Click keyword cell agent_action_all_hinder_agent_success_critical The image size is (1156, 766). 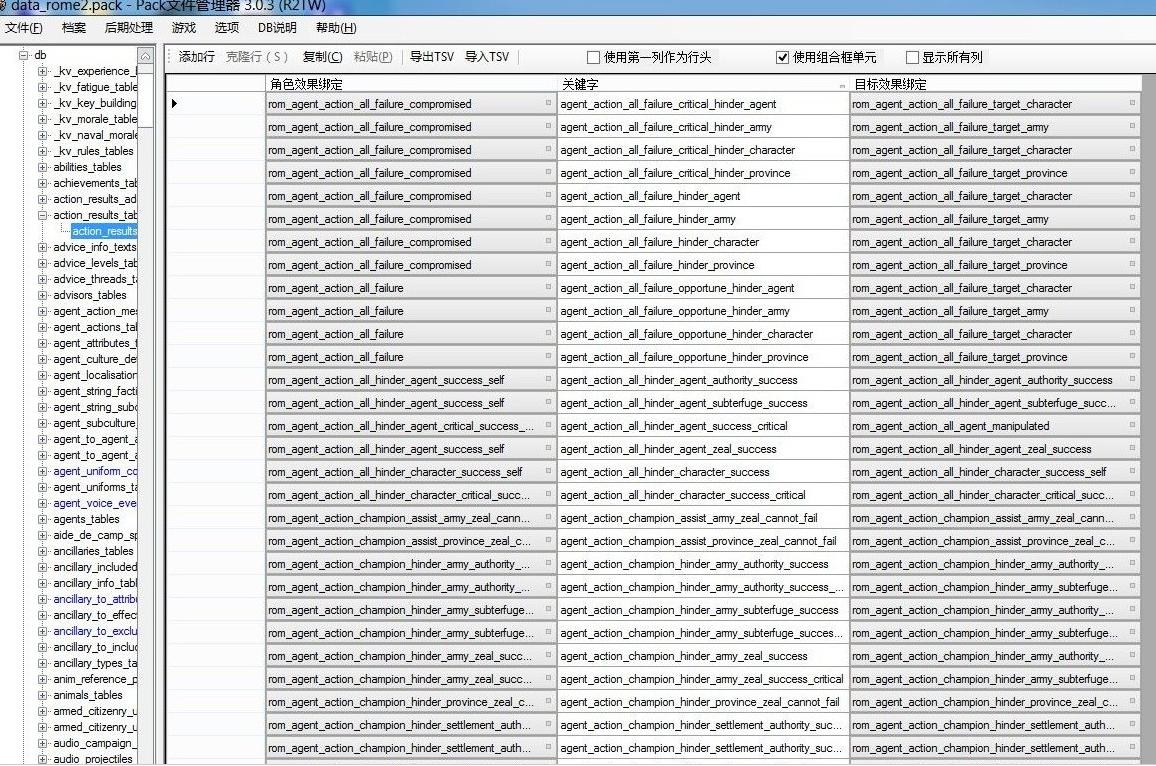703,426
